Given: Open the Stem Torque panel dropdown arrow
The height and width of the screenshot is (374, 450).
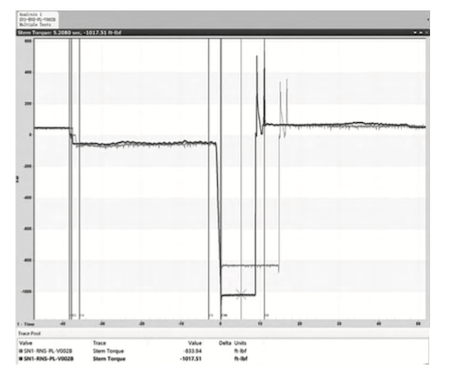Looking at the screenshot, I should (x=415, y=33).
